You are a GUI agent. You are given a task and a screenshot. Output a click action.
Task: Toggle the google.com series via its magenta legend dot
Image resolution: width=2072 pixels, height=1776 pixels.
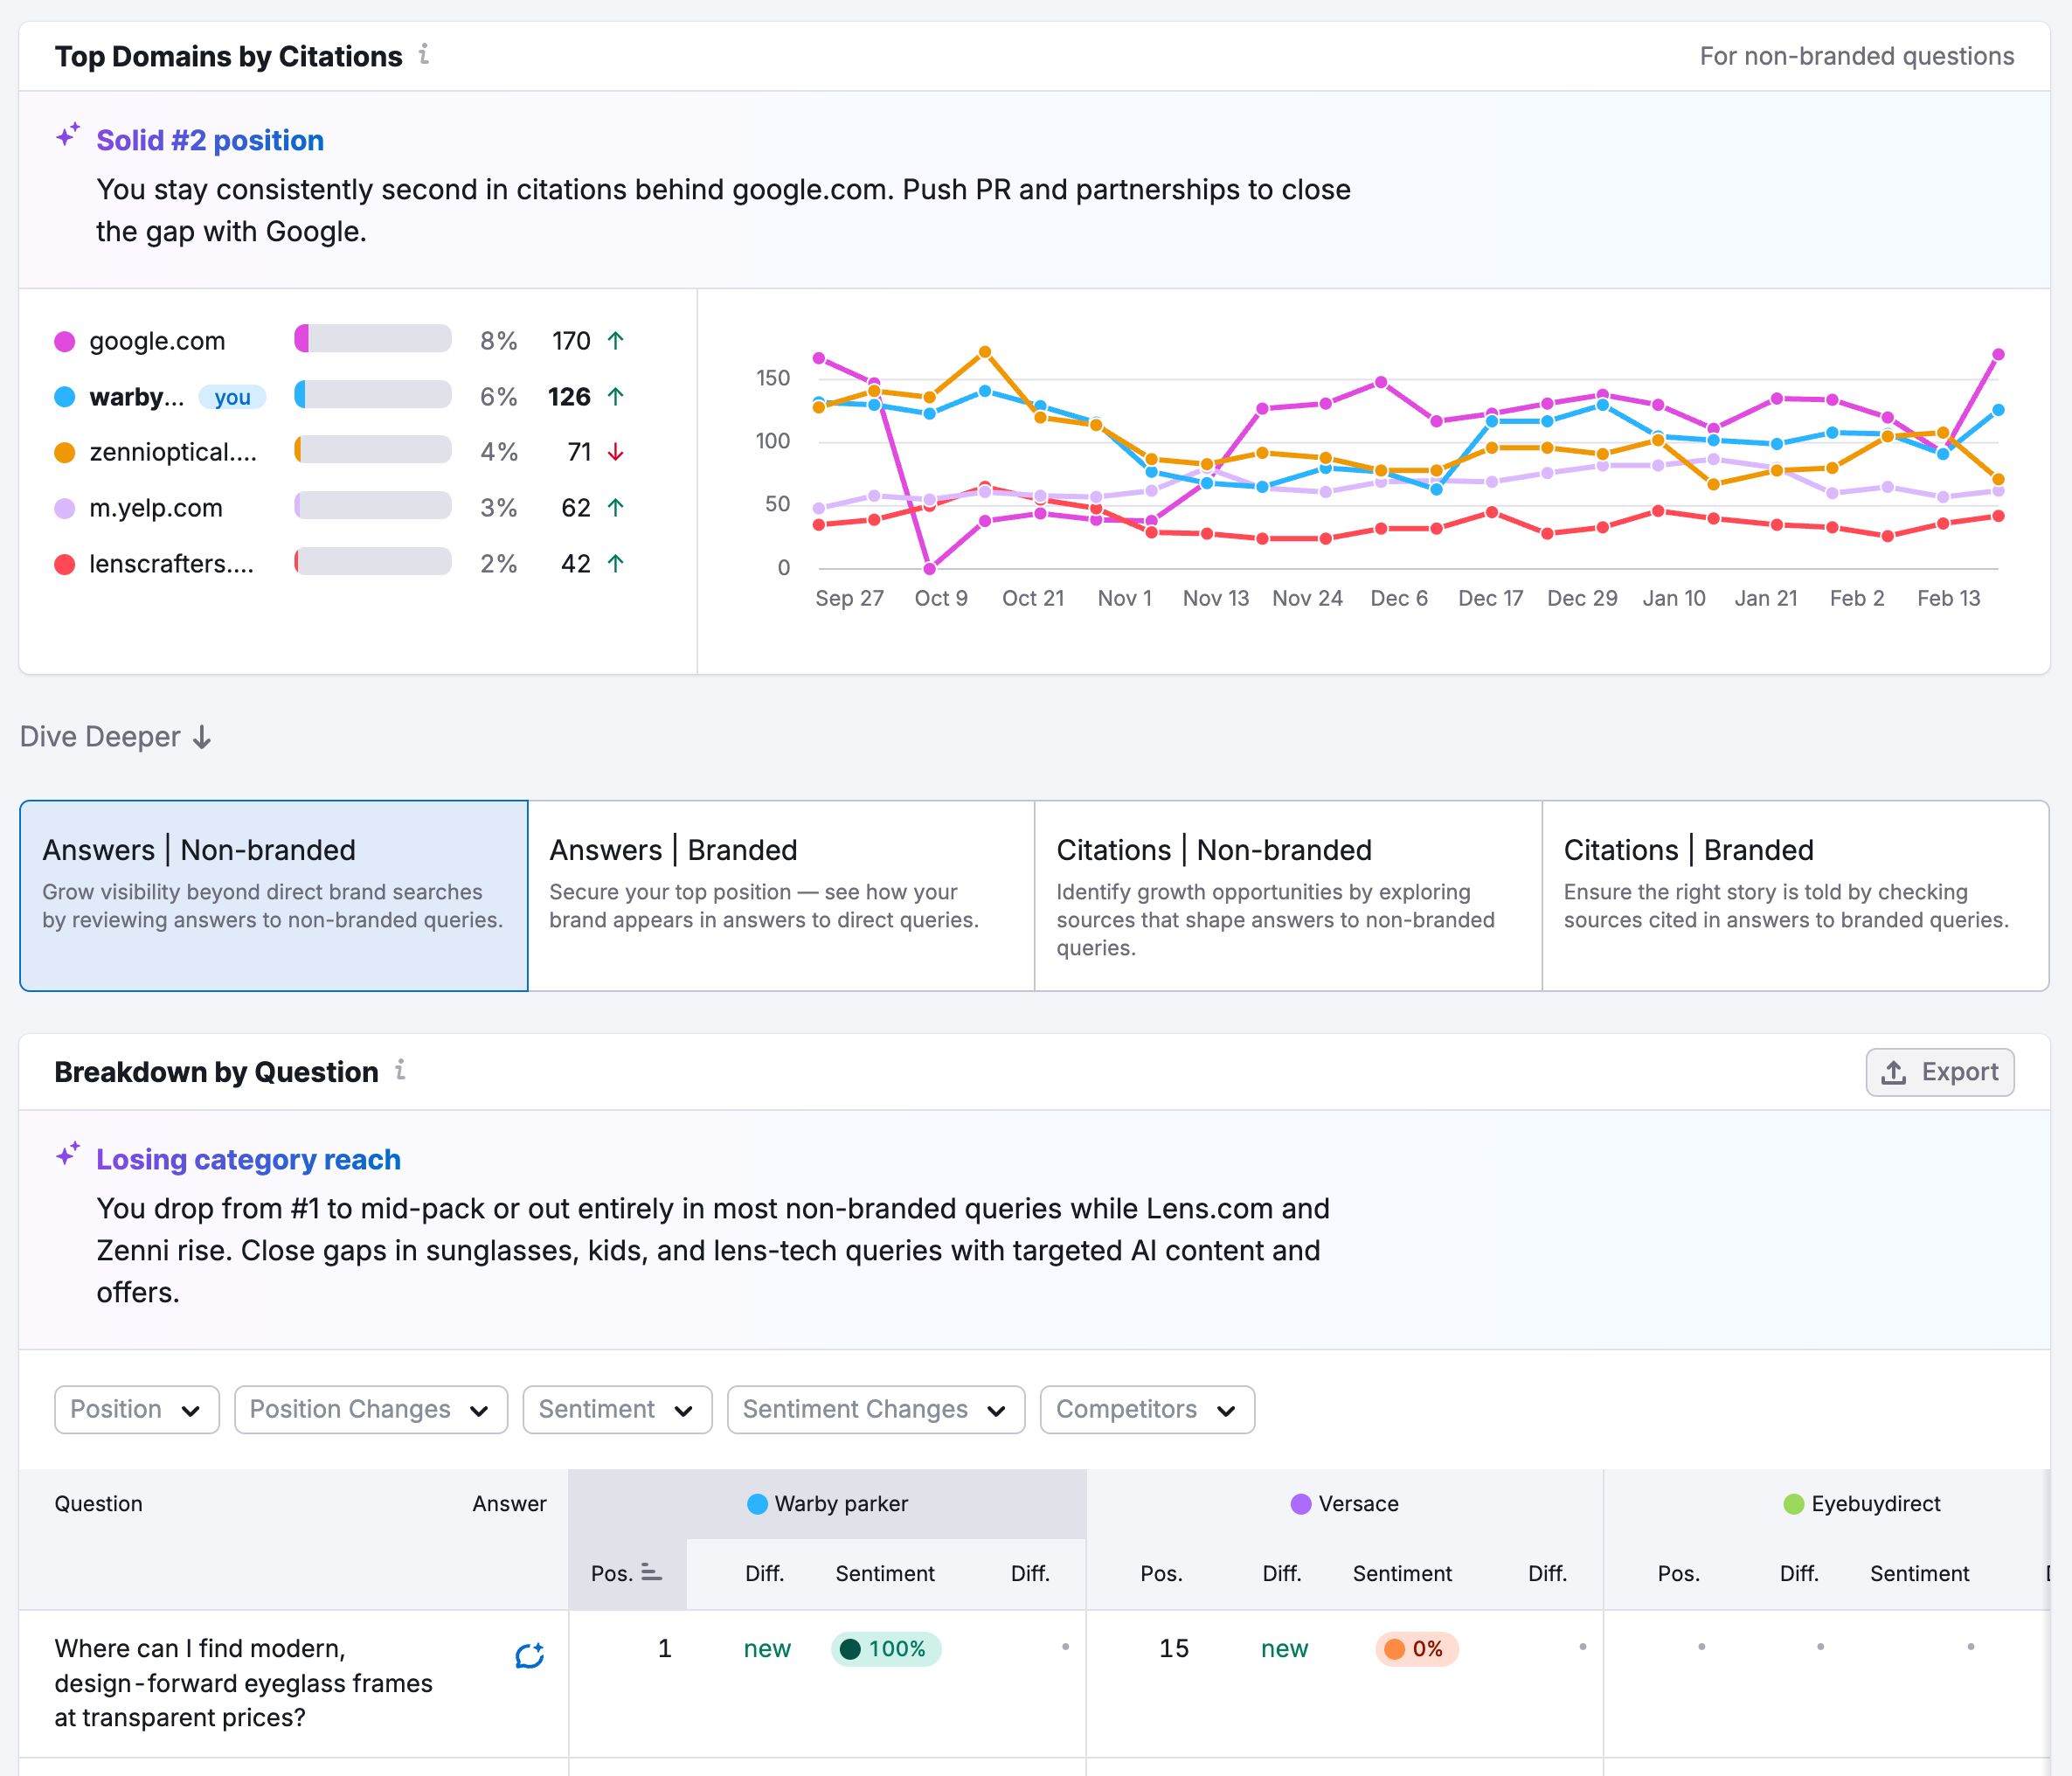point(63,340)
